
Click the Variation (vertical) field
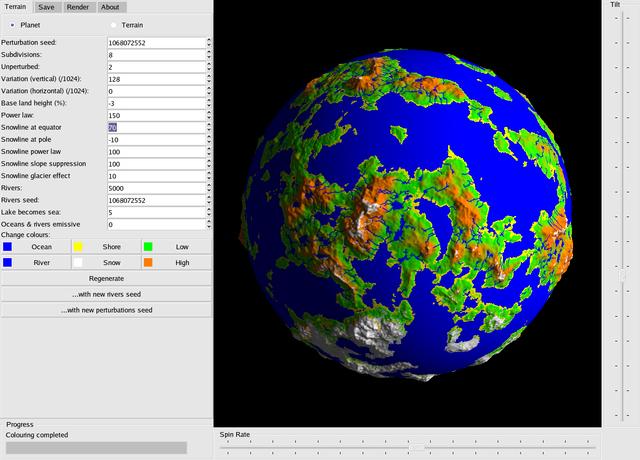(x=156, y=79)
